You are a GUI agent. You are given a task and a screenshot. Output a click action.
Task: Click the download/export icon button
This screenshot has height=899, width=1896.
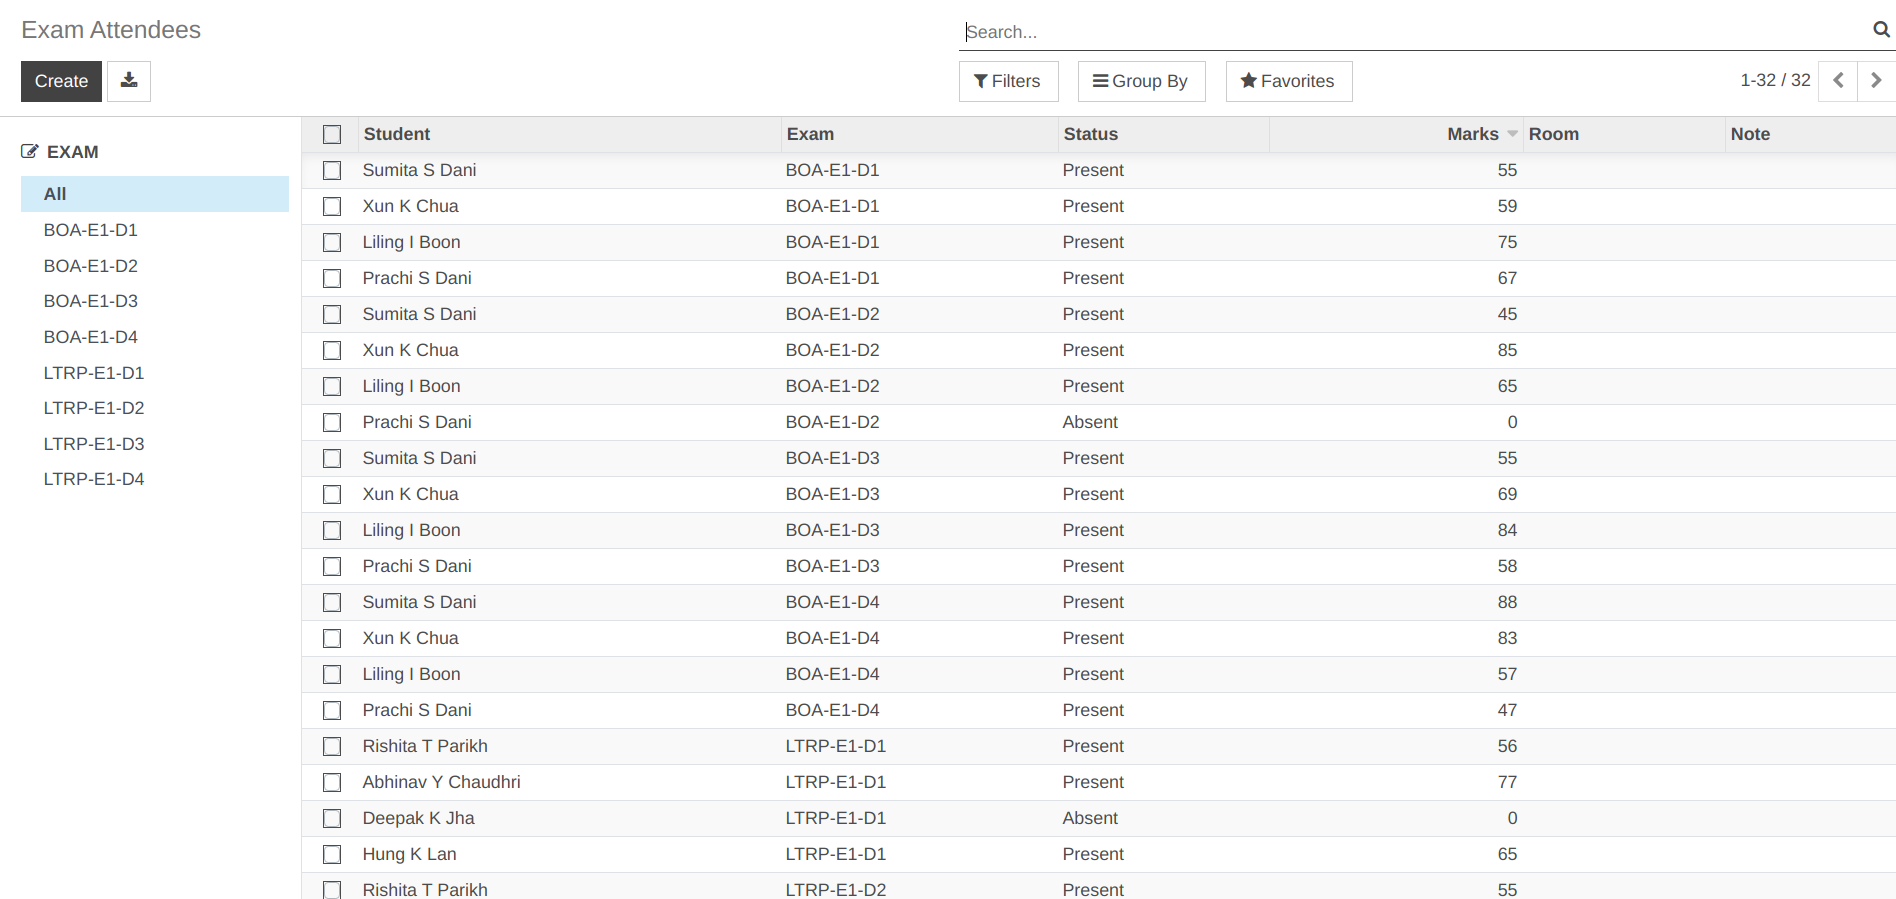coord(129,81)
